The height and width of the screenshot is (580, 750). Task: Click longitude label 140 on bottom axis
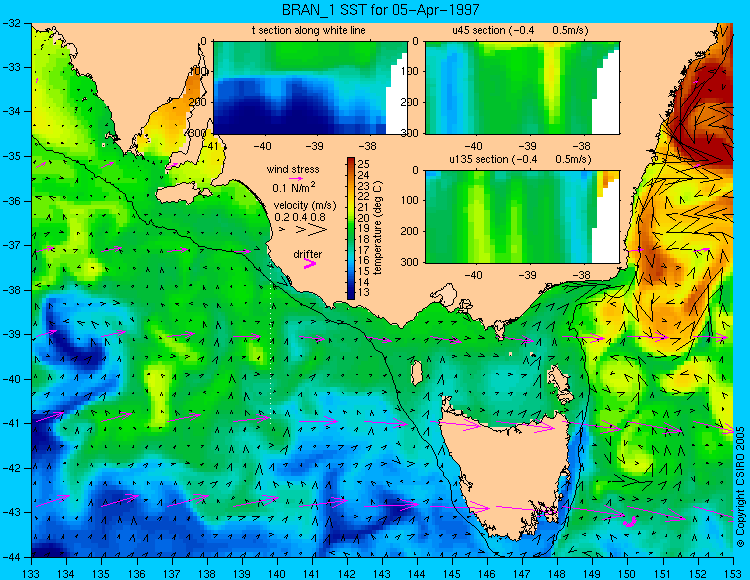(x=277, y=574)
